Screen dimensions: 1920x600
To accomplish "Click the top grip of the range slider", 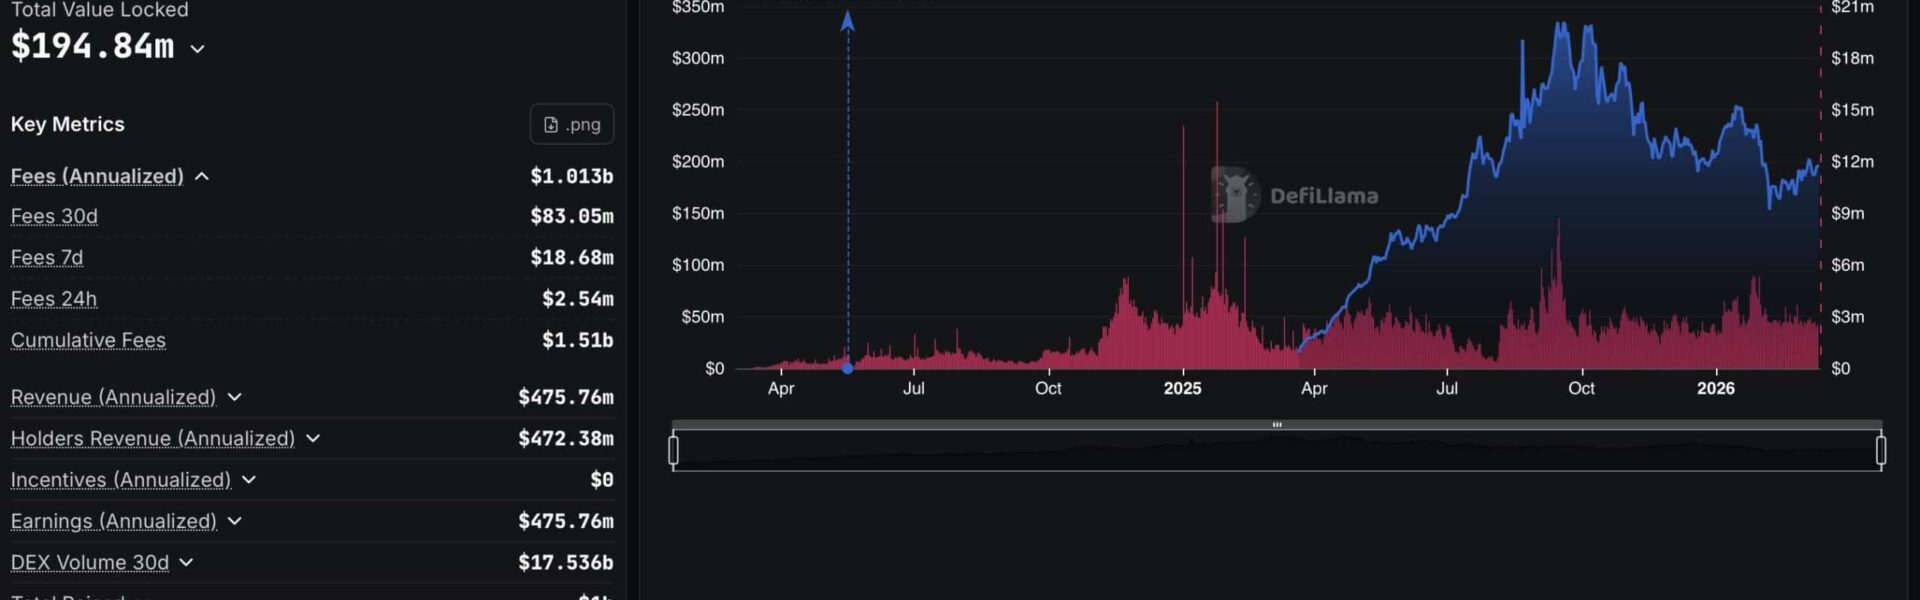I will (x=1277, y=425).
